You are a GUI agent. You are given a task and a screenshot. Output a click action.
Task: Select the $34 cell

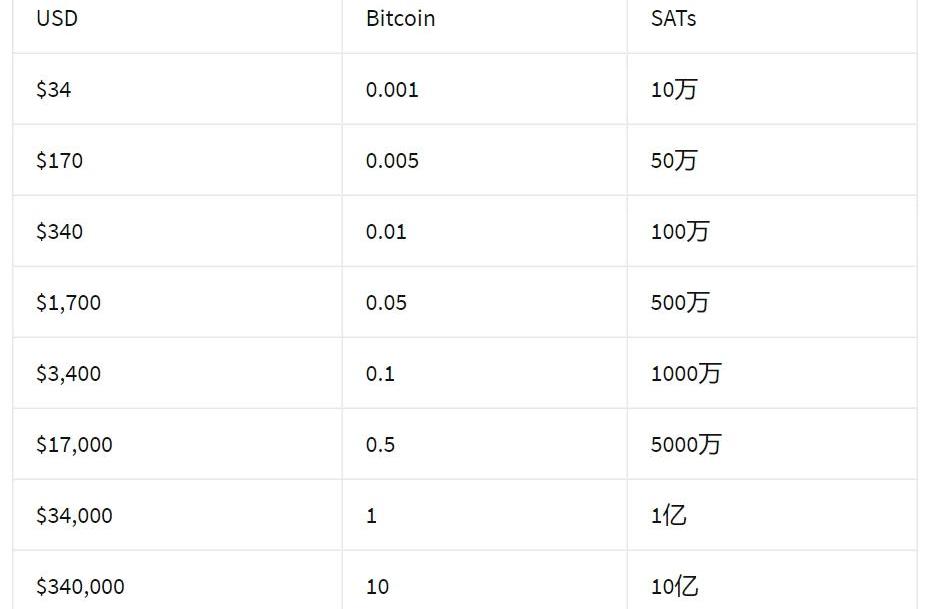click(x=54, y=90)
